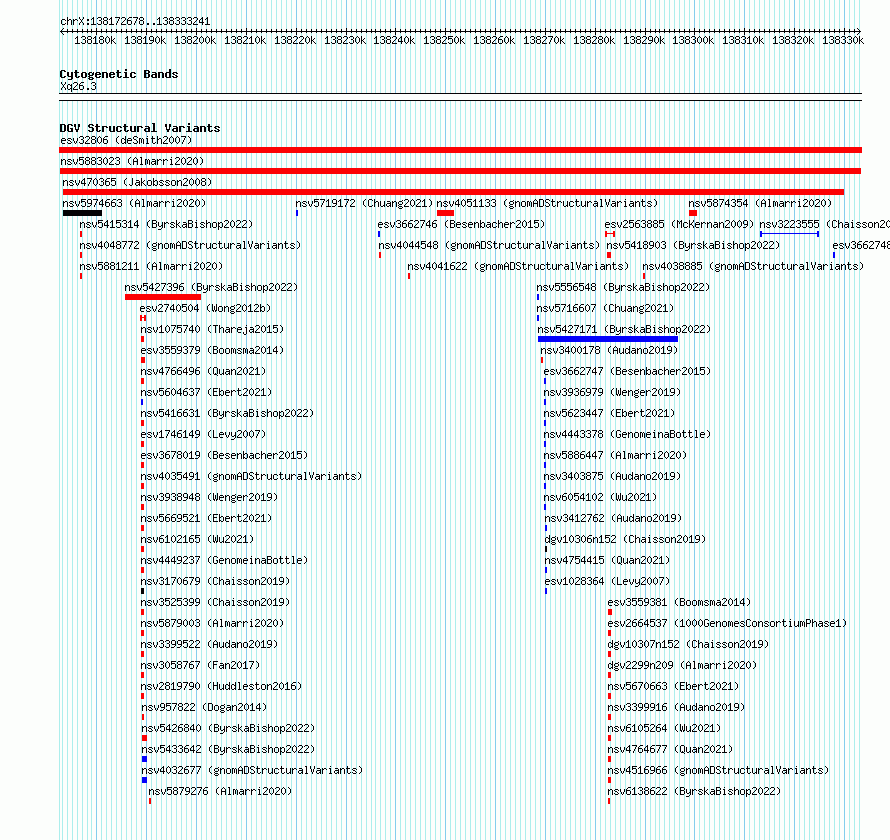
Task: Open nsv4044548 (gnomADStructuralVariants) label
Action: pyautogui.click(x=489, y=245)
